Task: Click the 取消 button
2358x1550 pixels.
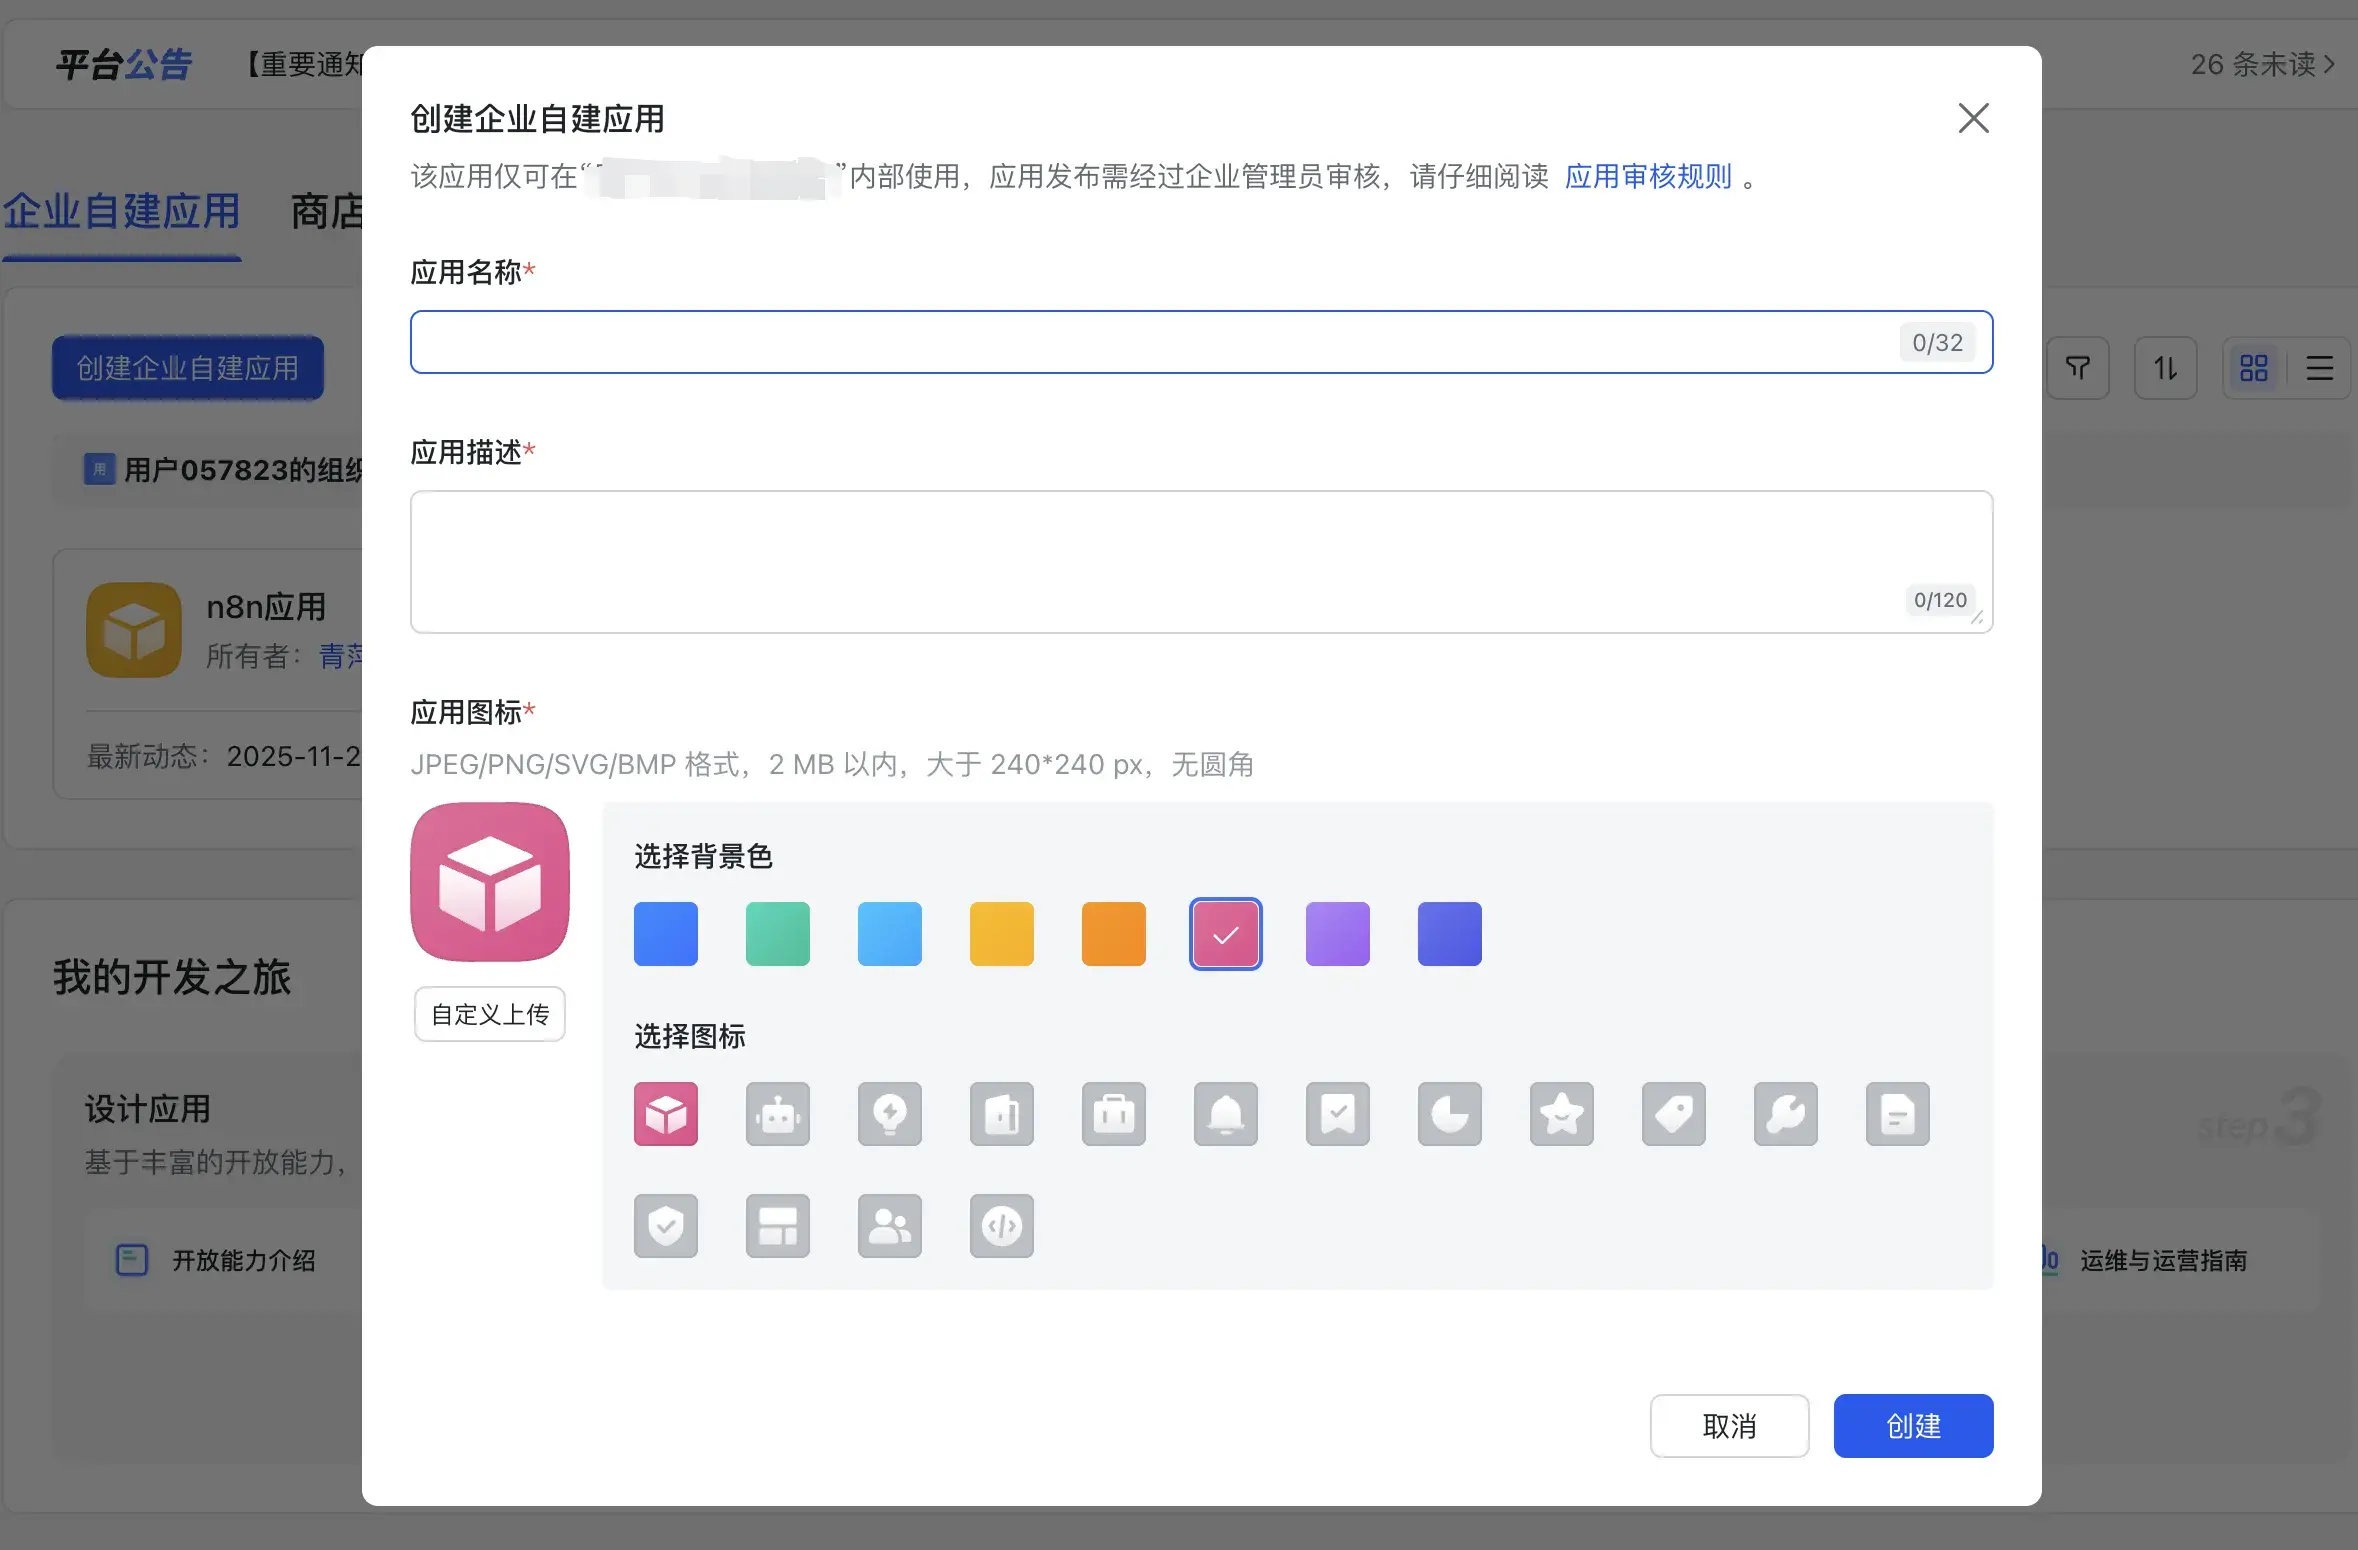Action: pyautogui.click(x=1728, y=1426)
